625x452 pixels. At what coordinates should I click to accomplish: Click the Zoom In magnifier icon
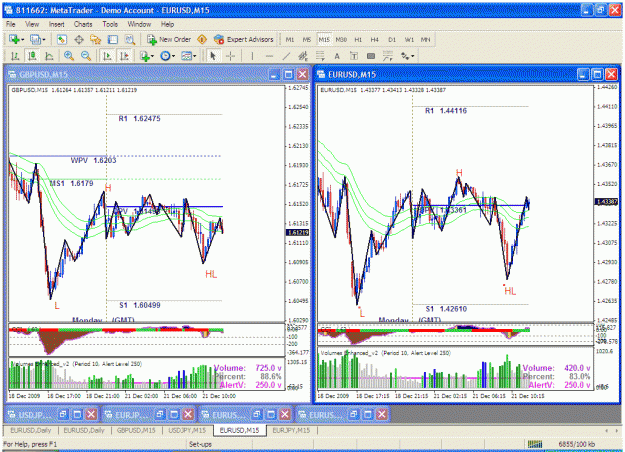(x=69, y=56)
